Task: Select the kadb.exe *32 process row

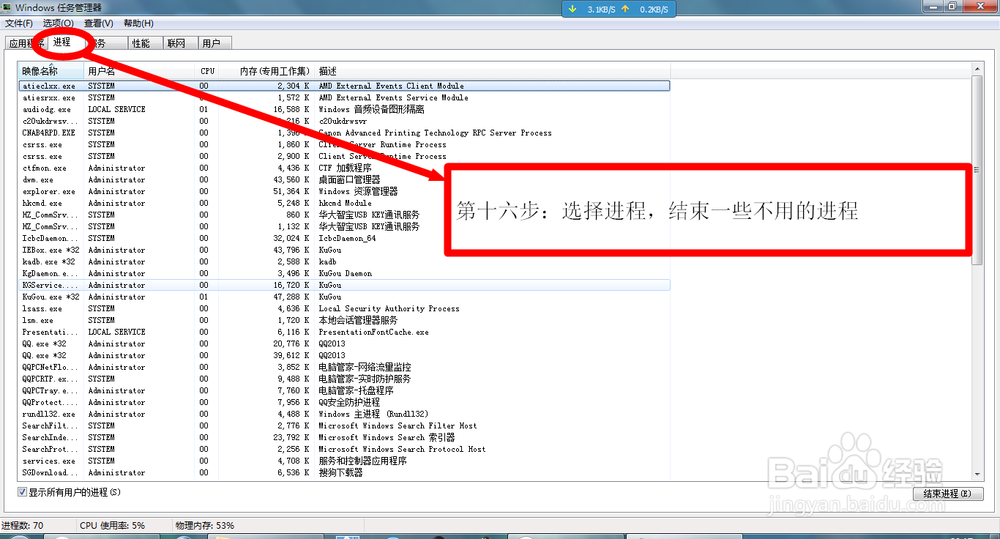Action: [344, 262]
